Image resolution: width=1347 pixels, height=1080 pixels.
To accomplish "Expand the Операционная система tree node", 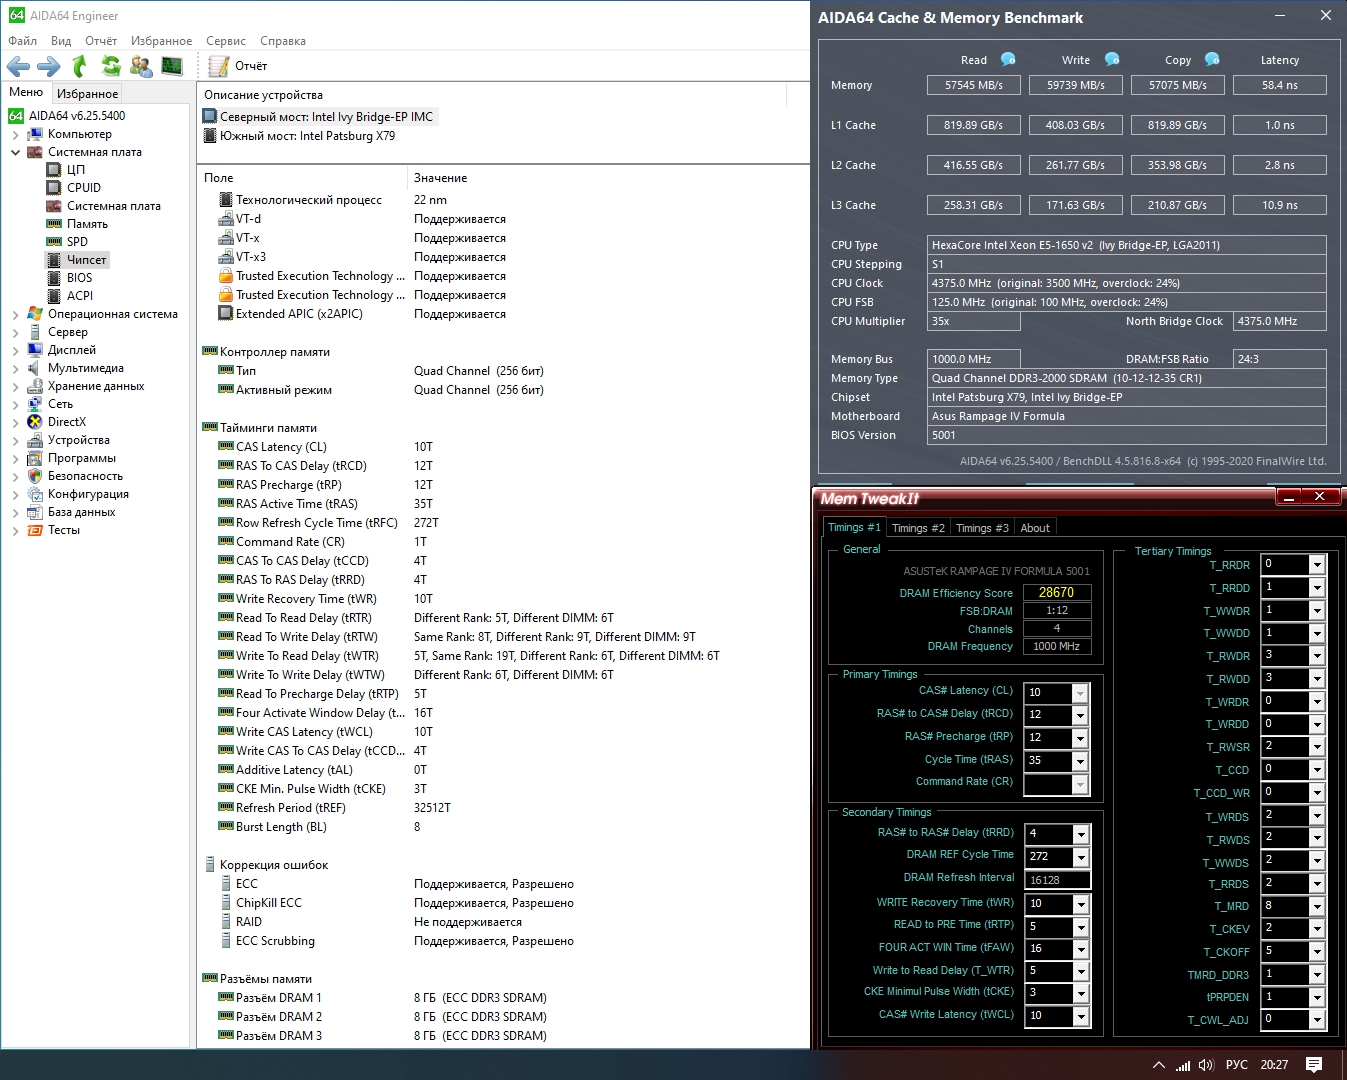I will (x=15, y=314).
